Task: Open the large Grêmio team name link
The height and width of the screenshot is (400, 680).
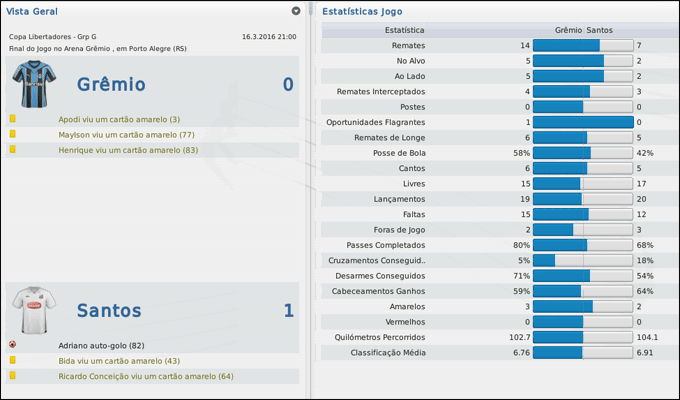Action: point(111,84)
